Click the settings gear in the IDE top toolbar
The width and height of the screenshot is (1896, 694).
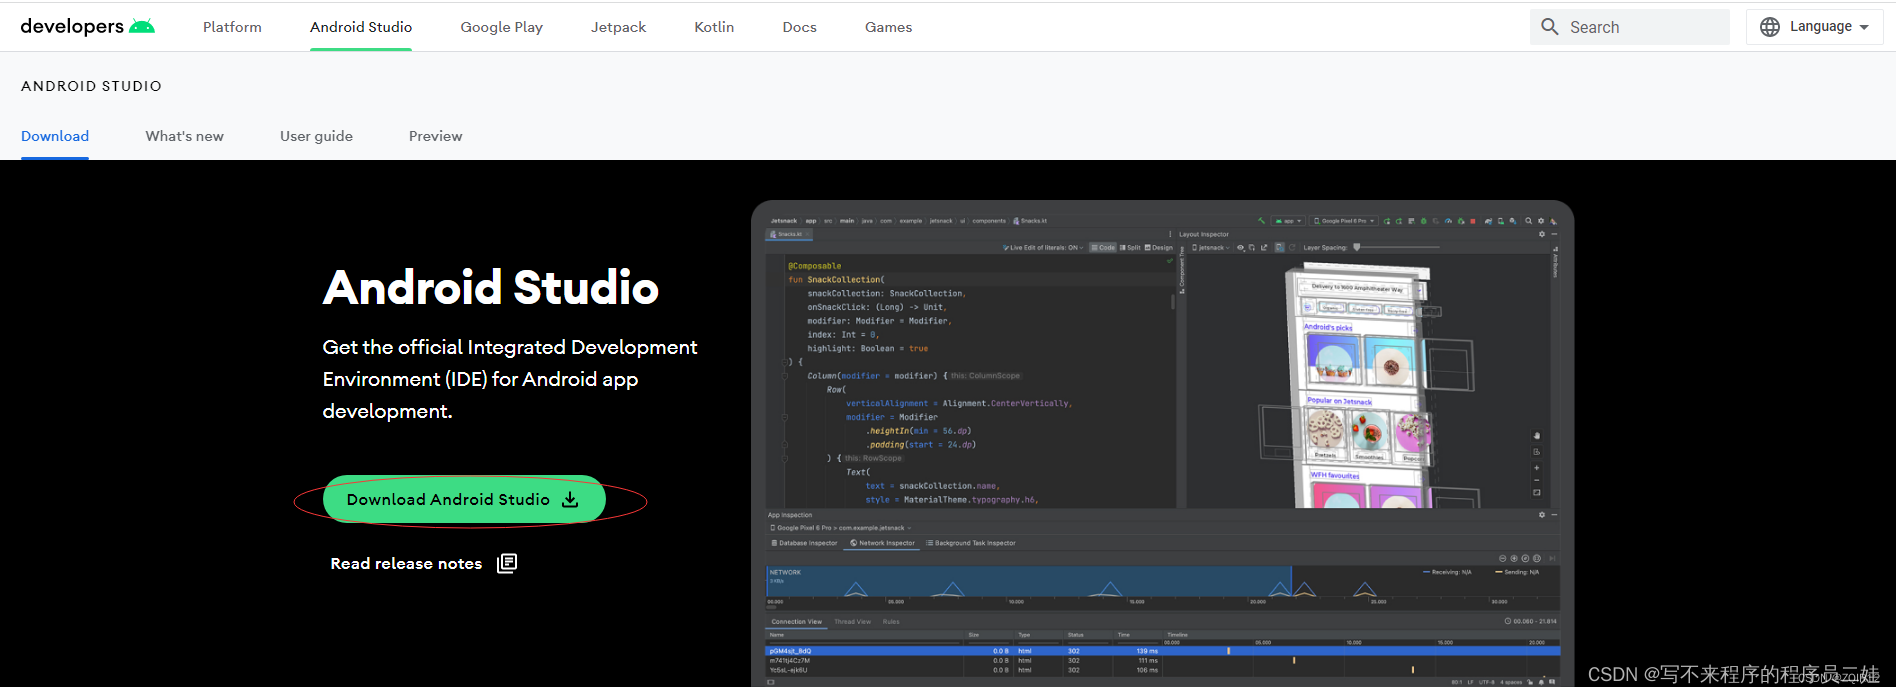click(1541, 221)
